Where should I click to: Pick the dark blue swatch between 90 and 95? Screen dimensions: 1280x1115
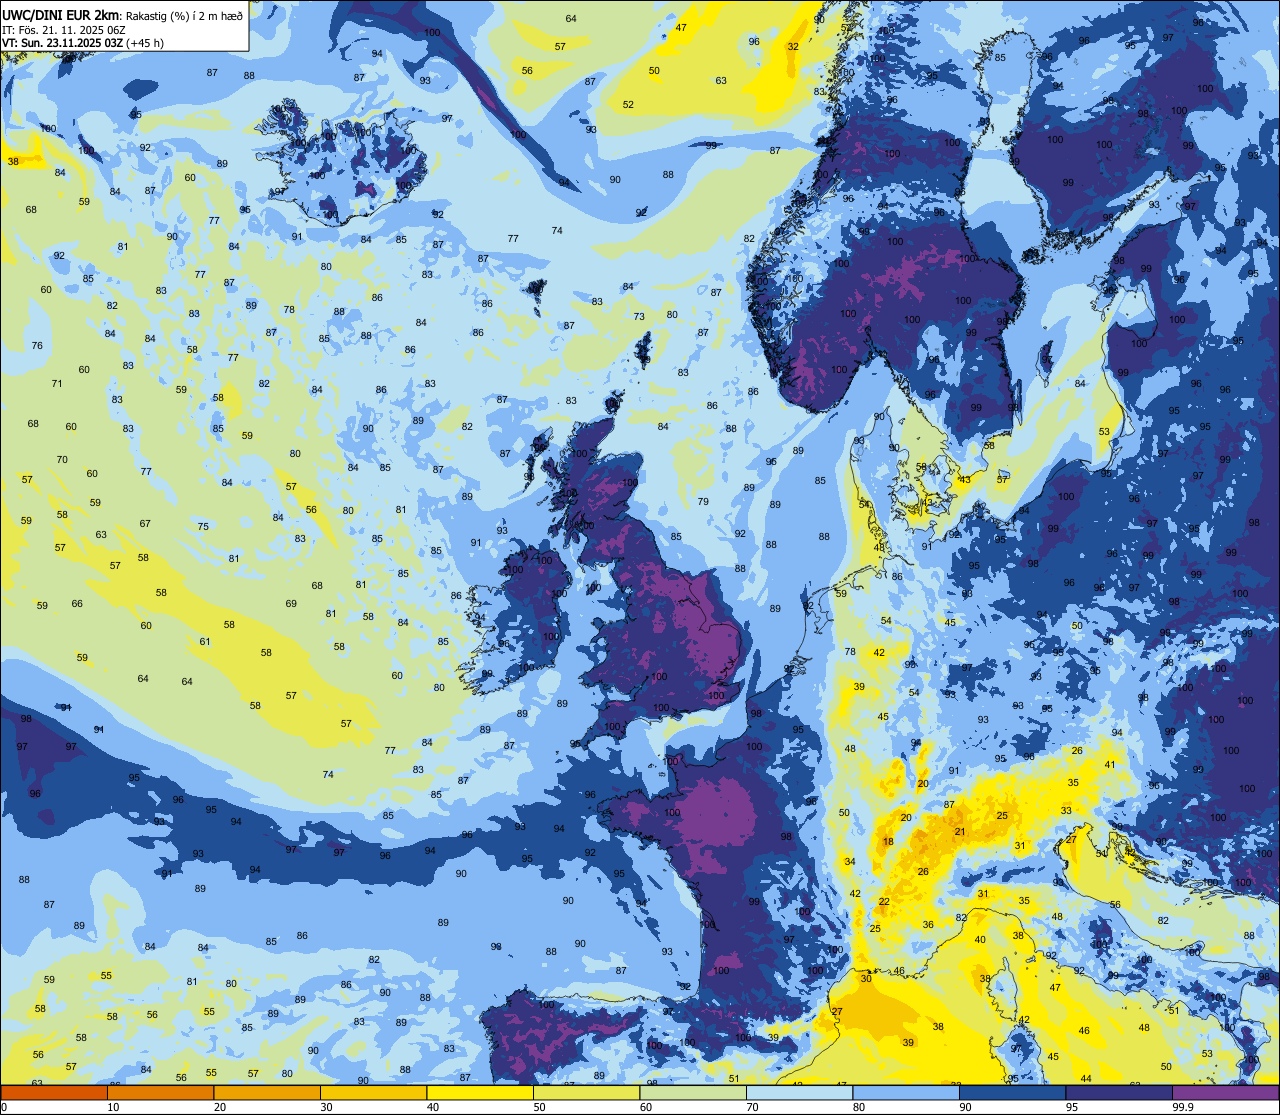[x=1012, y=1093]
